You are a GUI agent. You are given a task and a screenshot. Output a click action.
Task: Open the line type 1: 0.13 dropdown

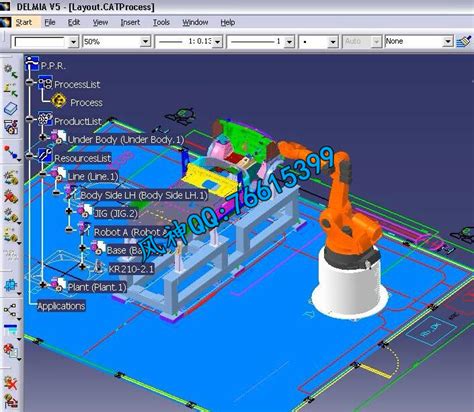click(x=217, y=42)
